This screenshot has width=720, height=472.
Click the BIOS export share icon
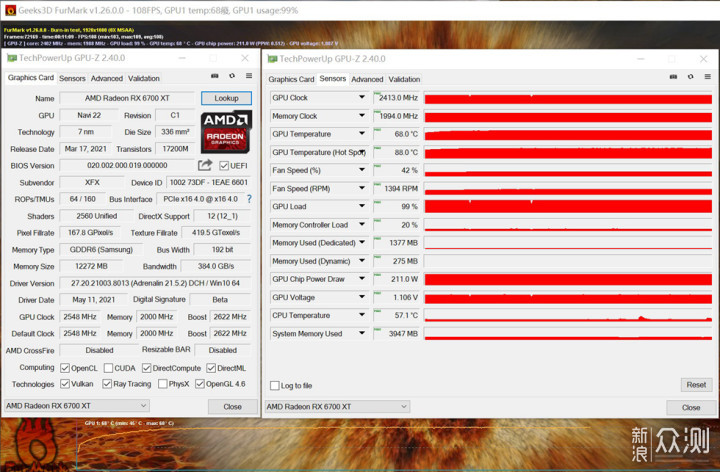point(205,165)
